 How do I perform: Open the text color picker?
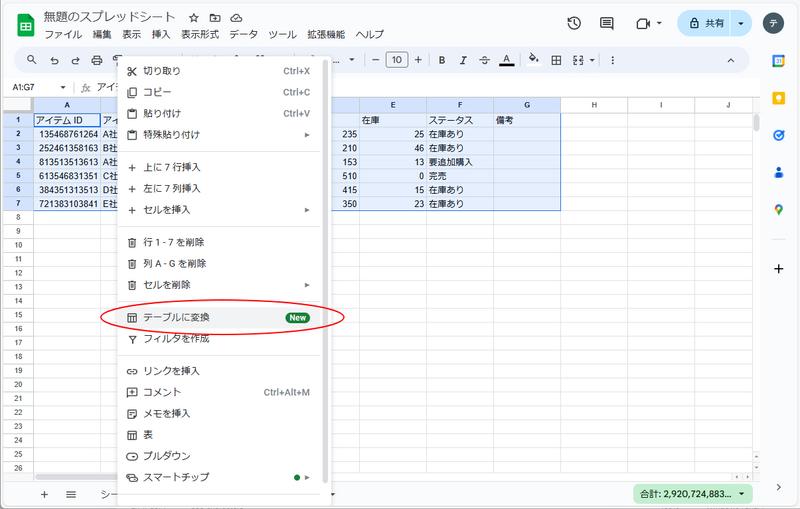(507, 60)
